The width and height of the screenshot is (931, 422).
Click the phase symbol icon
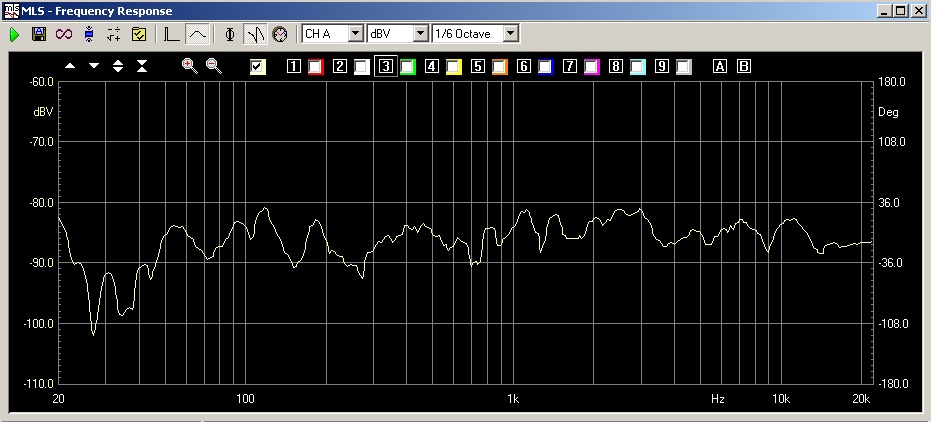coord(230,34)
